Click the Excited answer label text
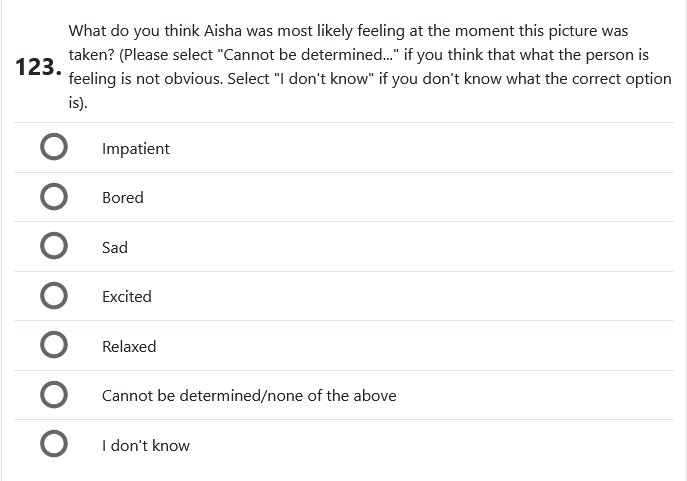This screenshot has width=687, height=481. point(127,296)
